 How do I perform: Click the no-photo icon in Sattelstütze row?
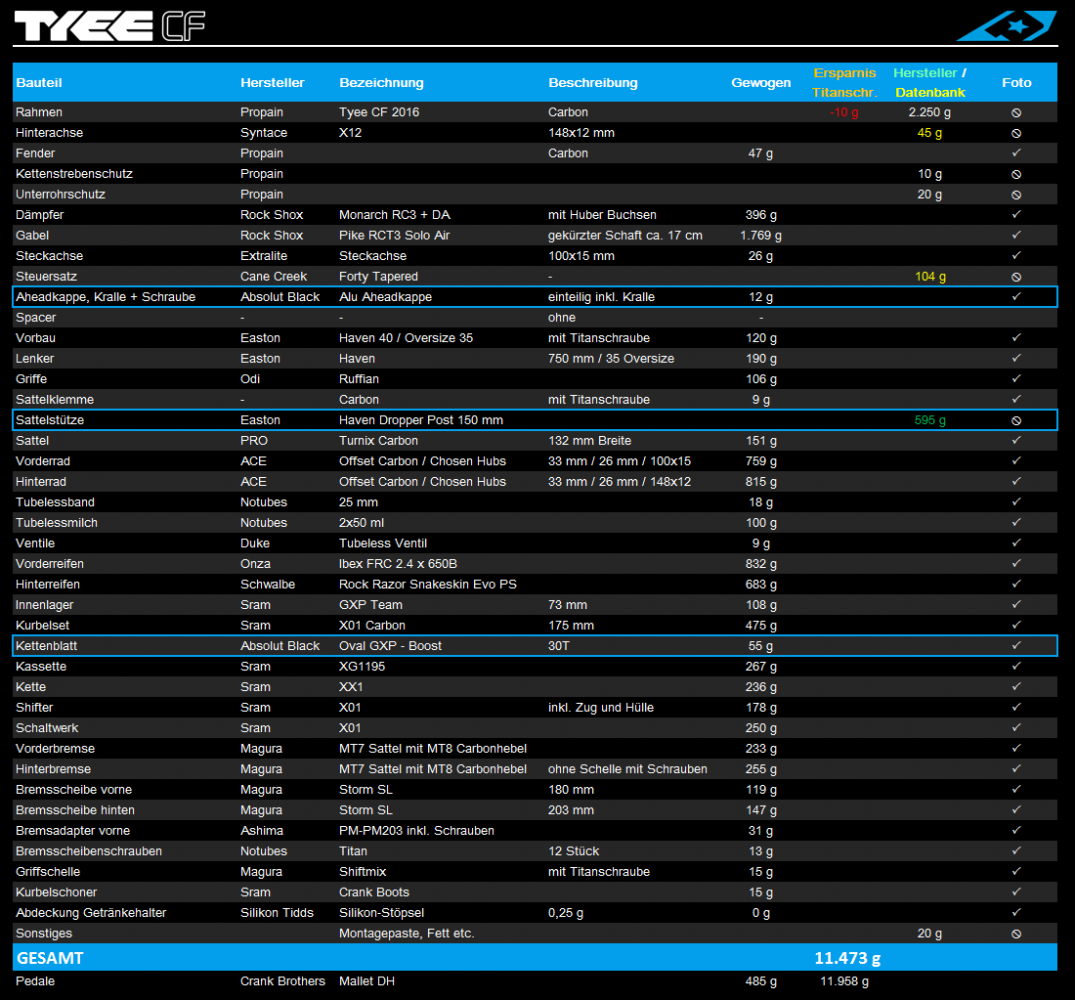pyautogui.click(x=1016, y=421)
